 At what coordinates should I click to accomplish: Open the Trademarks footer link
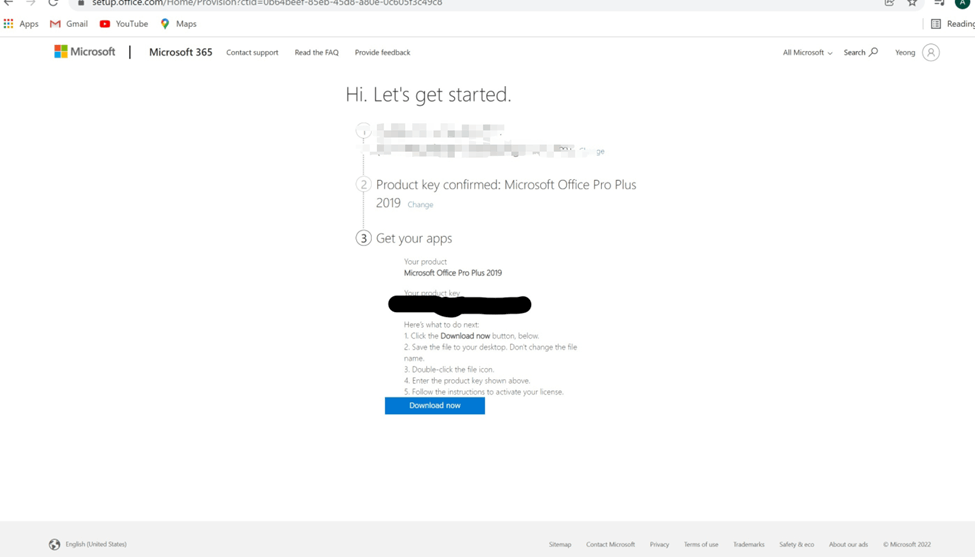coord(749,545)
